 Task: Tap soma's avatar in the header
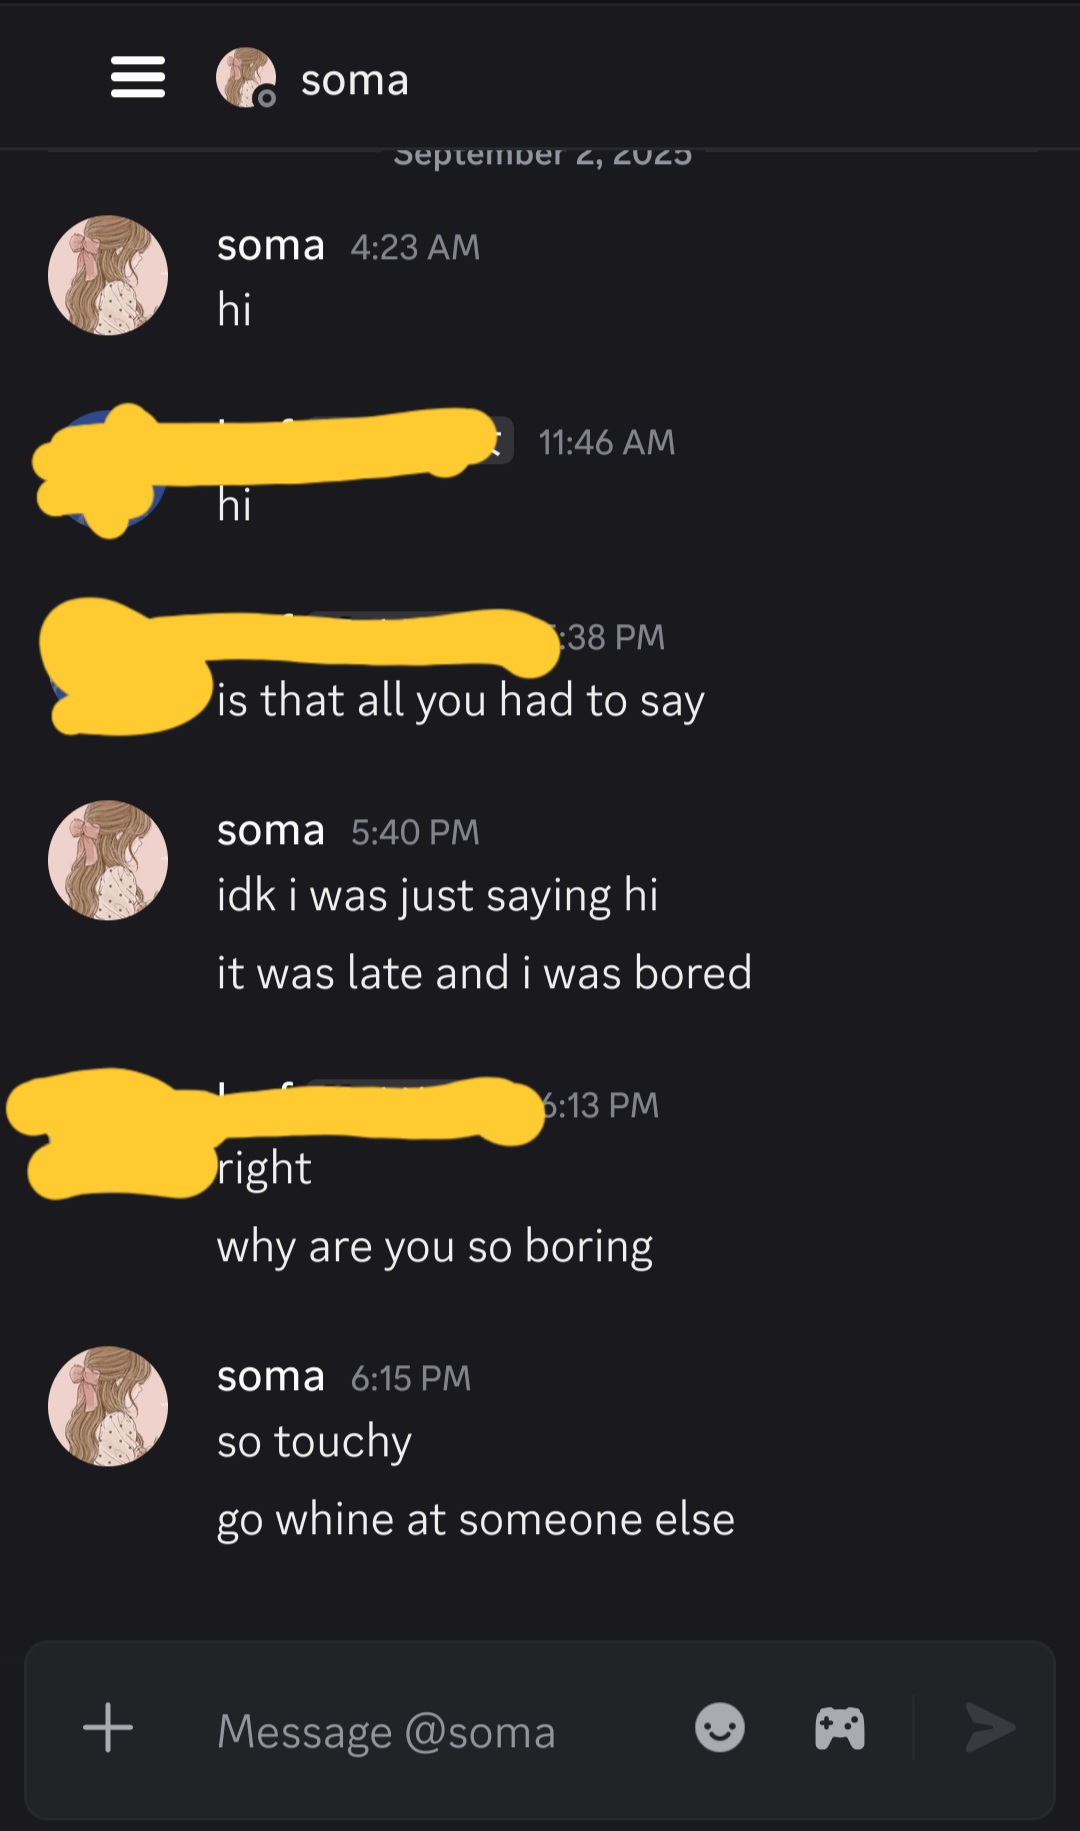click(x=246, y=78)
